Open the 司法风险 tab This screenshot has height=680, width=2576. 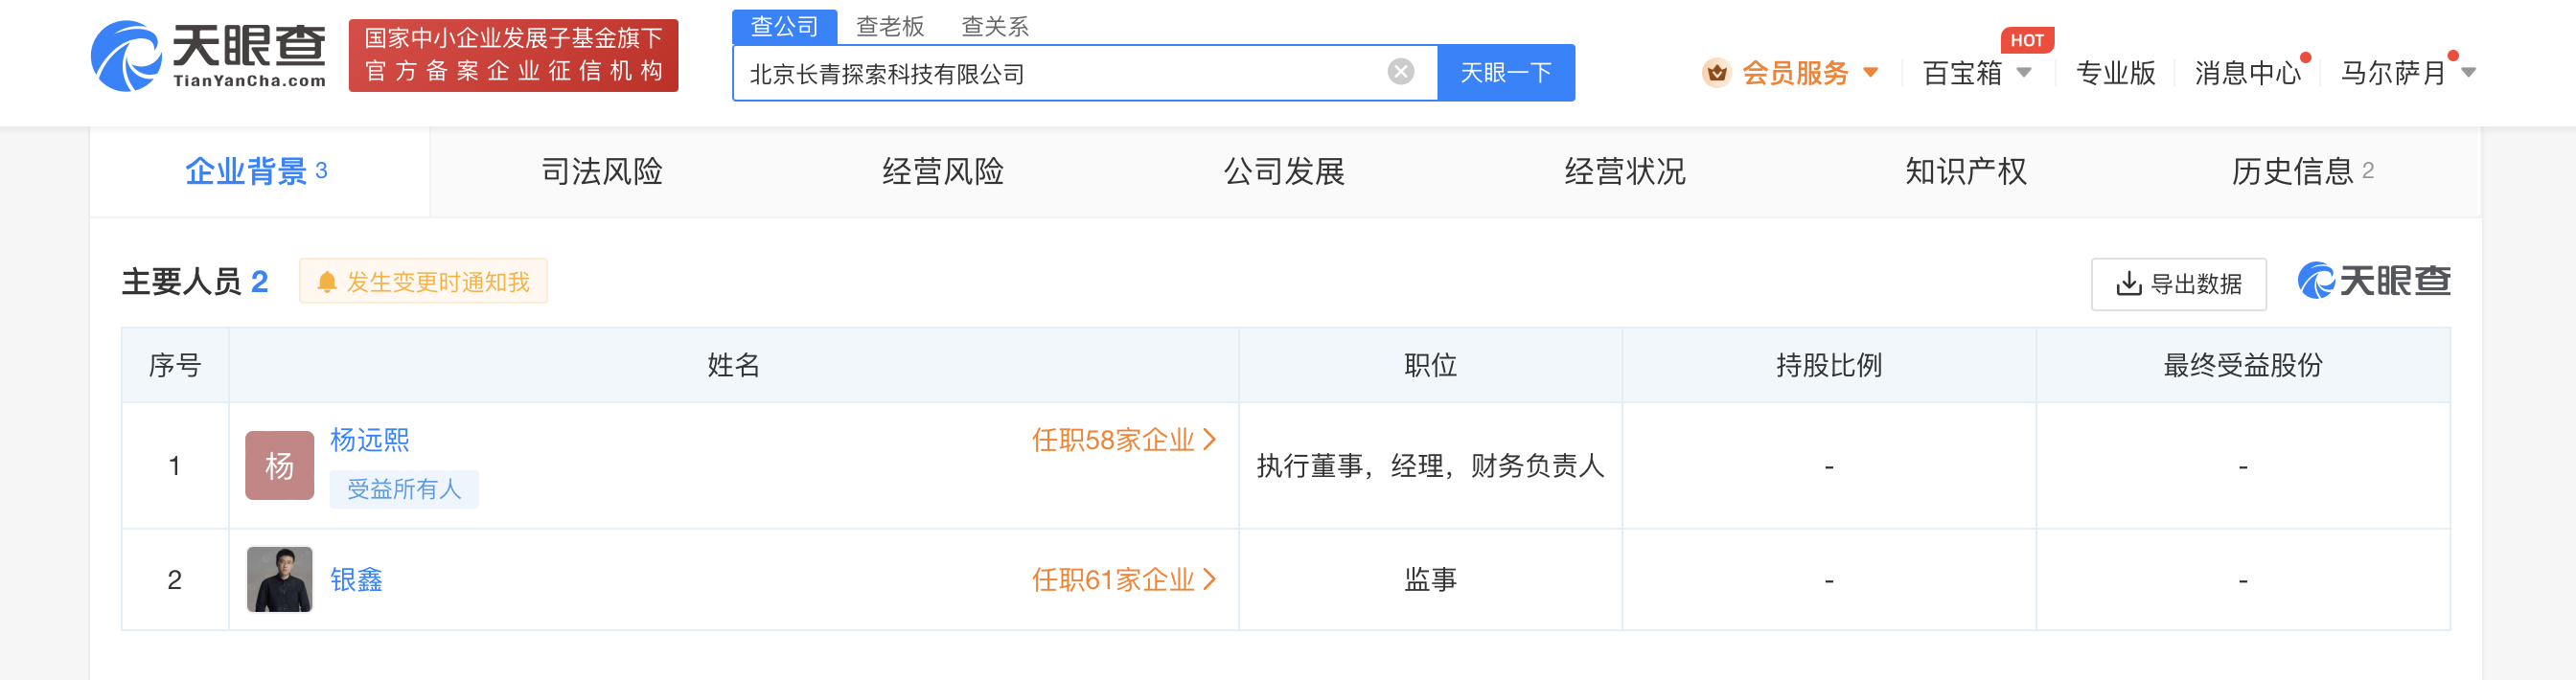601,172
